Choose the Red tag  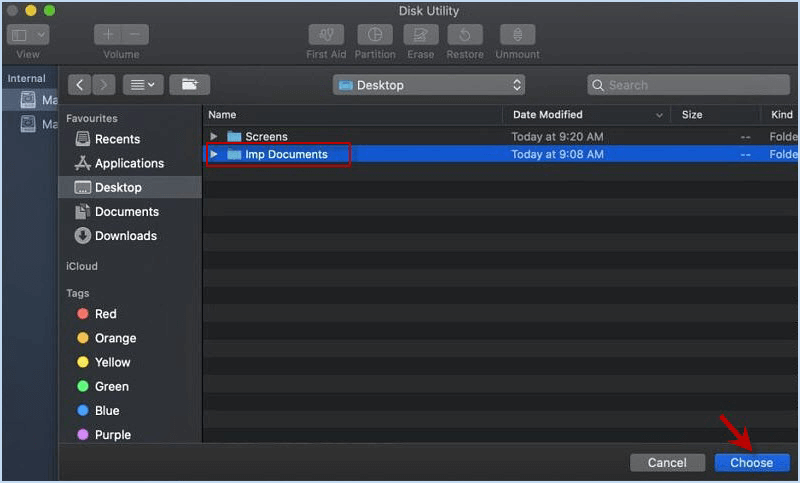pos(97,314)
